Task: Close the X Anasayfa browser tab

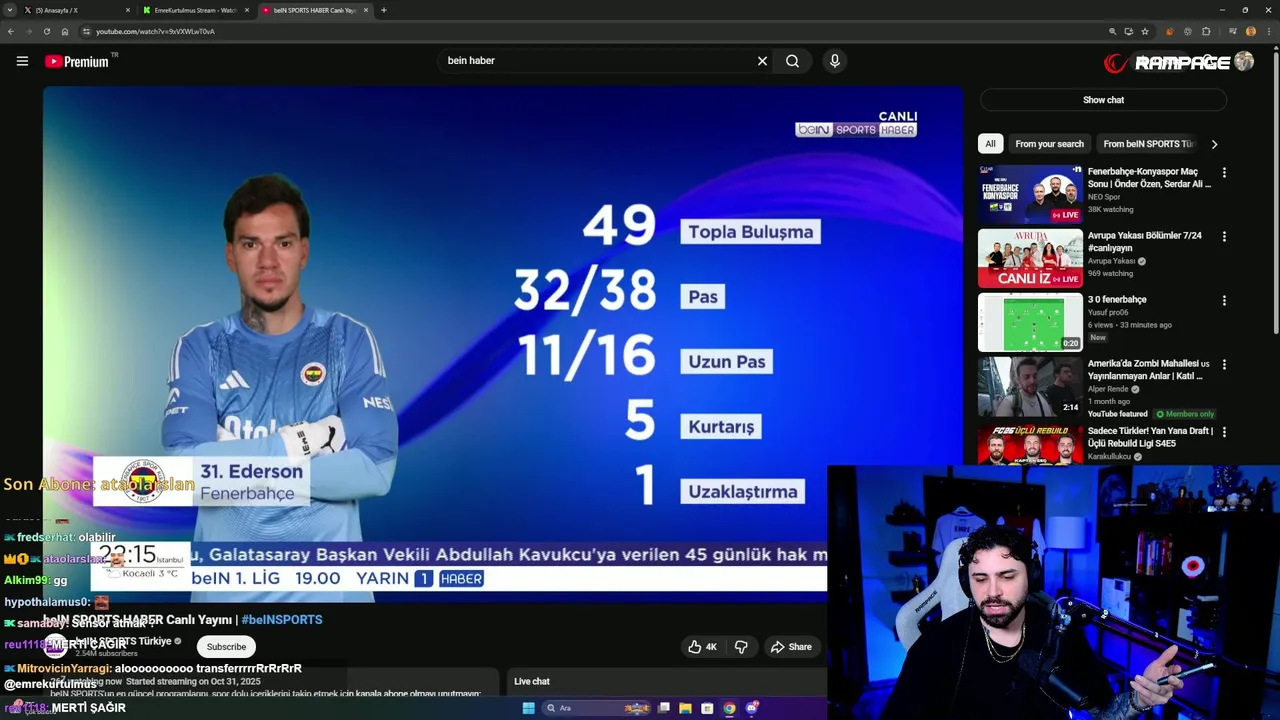Action: (128, 10)
